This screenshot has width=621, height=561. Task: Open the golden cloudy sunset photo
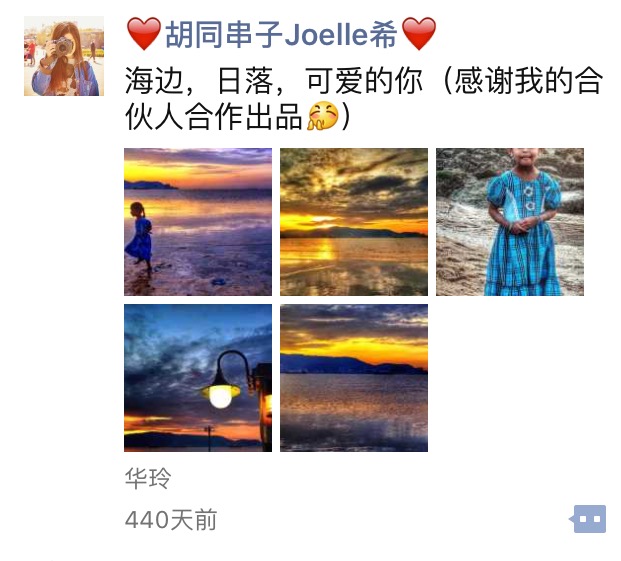[354, 222]
